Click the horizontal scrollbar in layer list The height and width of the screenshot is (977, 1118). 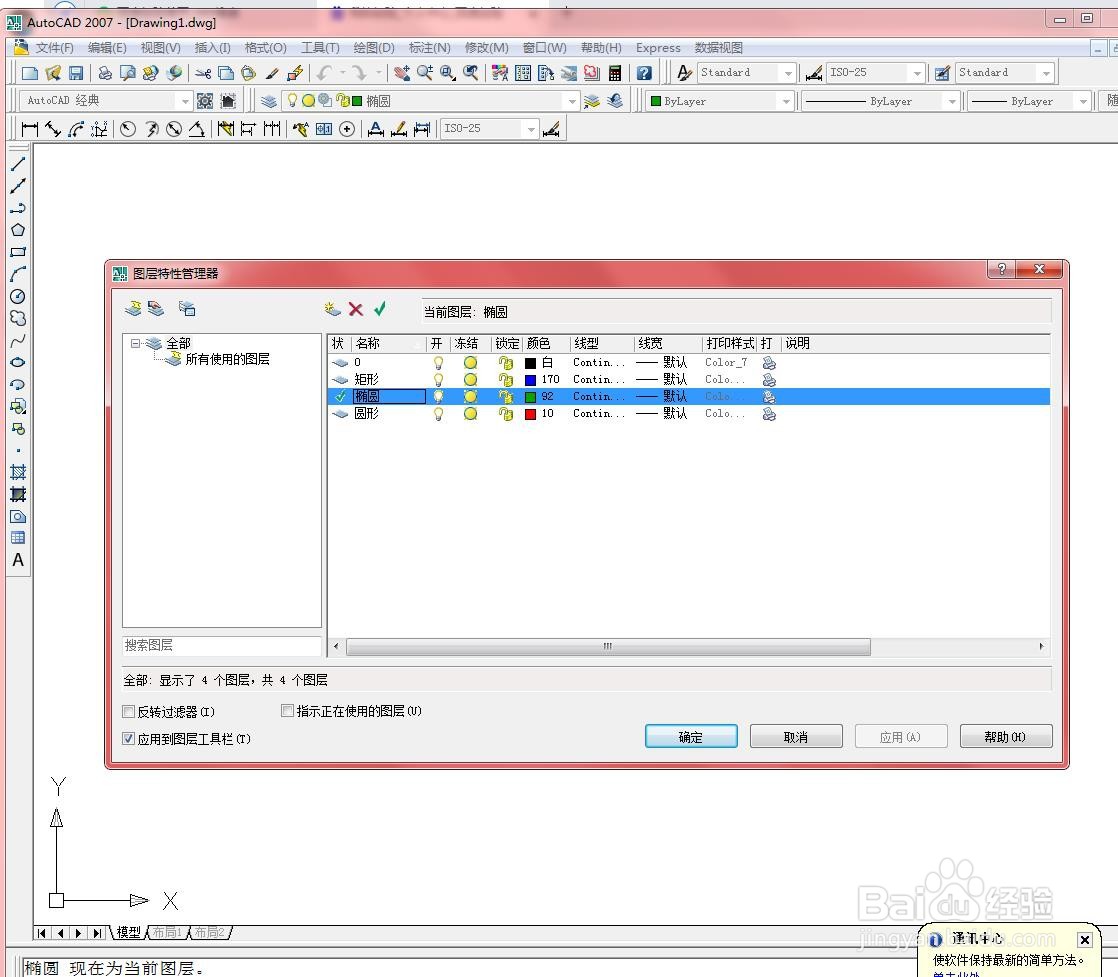click(607, 647)
